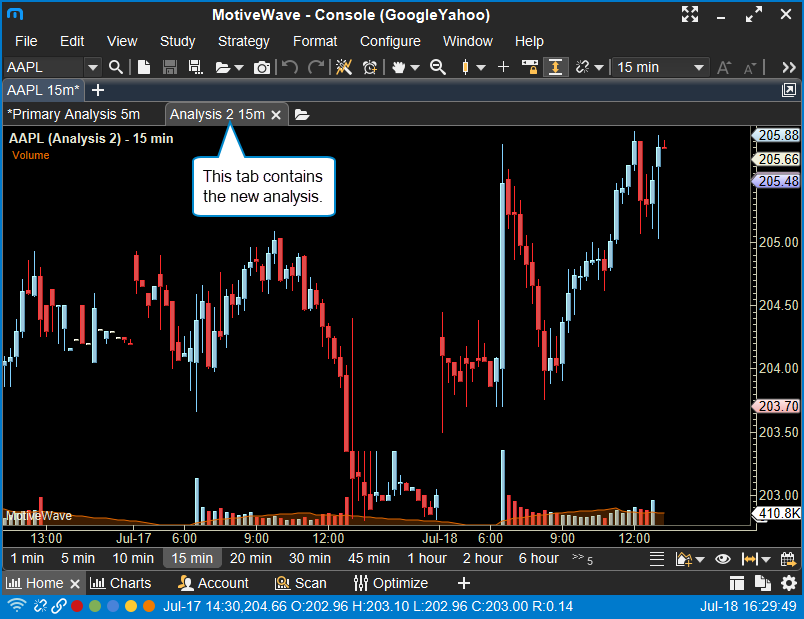Close the Home page tab
Screen dimensions: 804x619
[x=75, y=584]
